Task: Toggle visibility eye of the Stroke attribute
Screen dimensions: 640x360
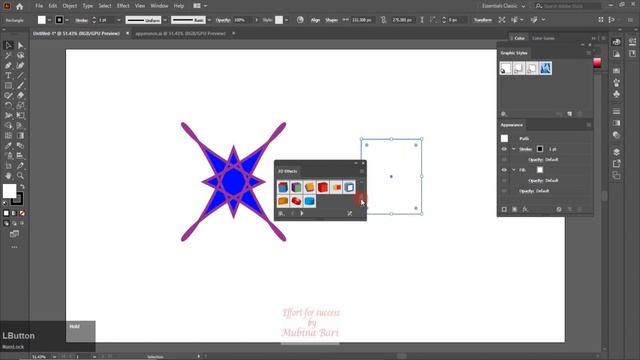Action: 504,149
